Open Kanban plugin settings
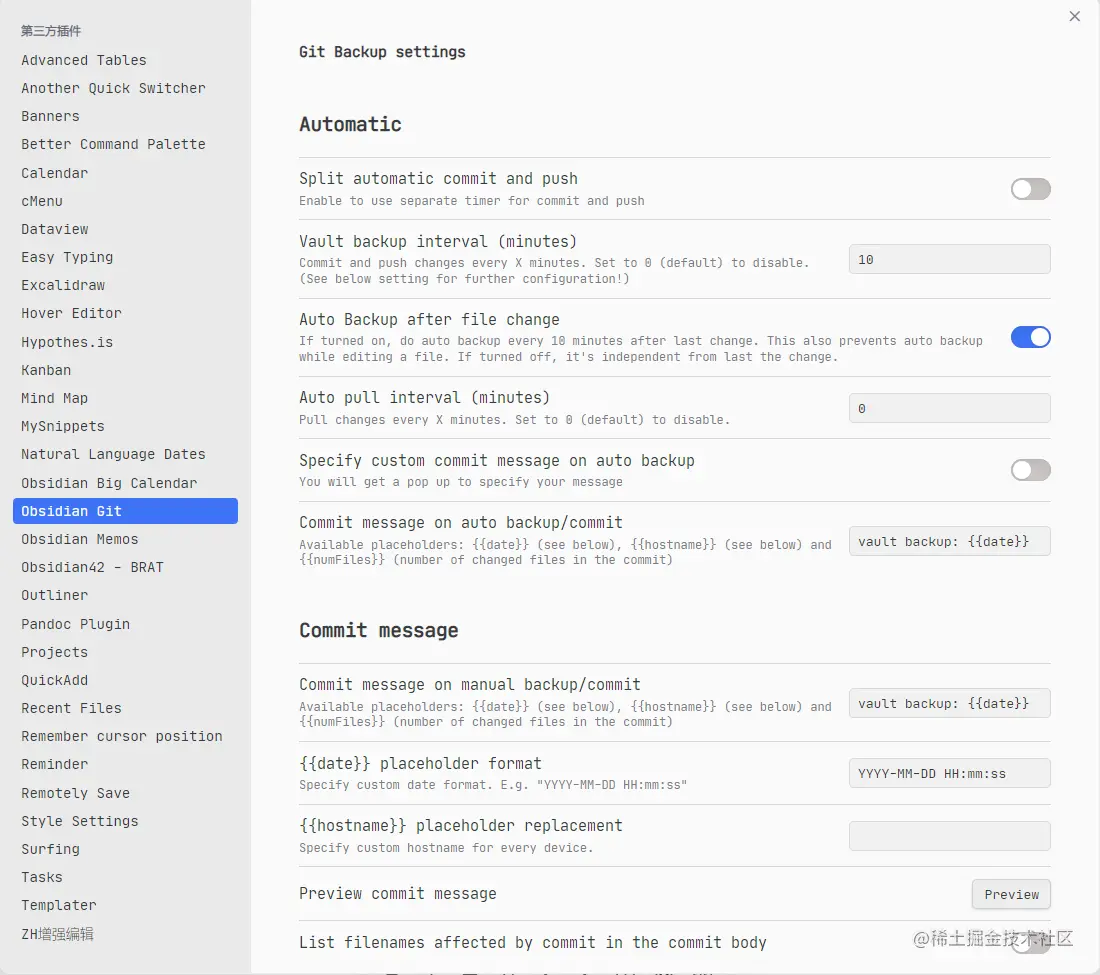Viewport: 1100px width, 975px height. point(125,370)
